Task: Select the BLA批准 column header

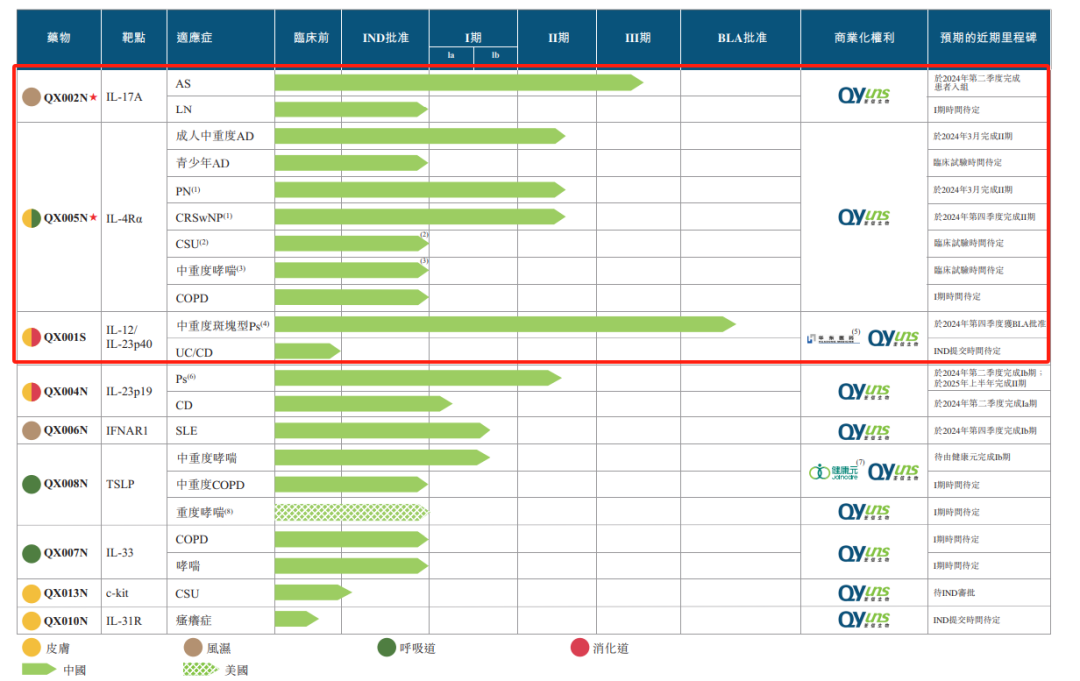Action: 742,37
